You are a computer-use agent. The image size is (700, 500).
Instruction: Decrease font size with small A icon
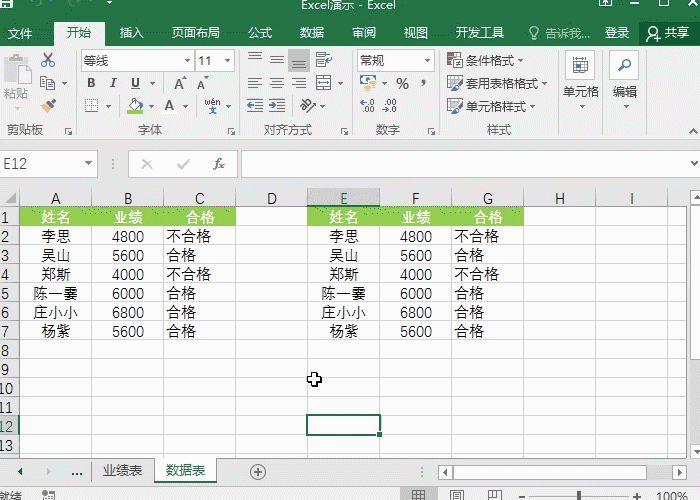(x=202, y=83)
